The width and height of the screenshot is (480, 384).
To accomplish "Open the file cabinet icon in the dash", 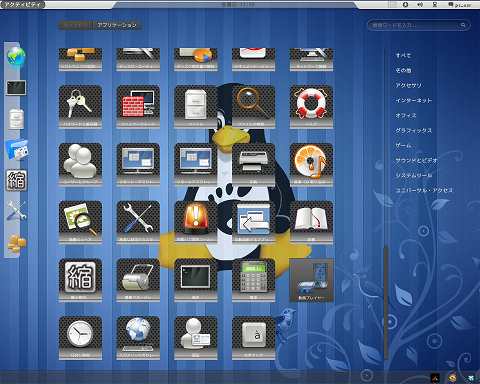I will click(16, 118).
